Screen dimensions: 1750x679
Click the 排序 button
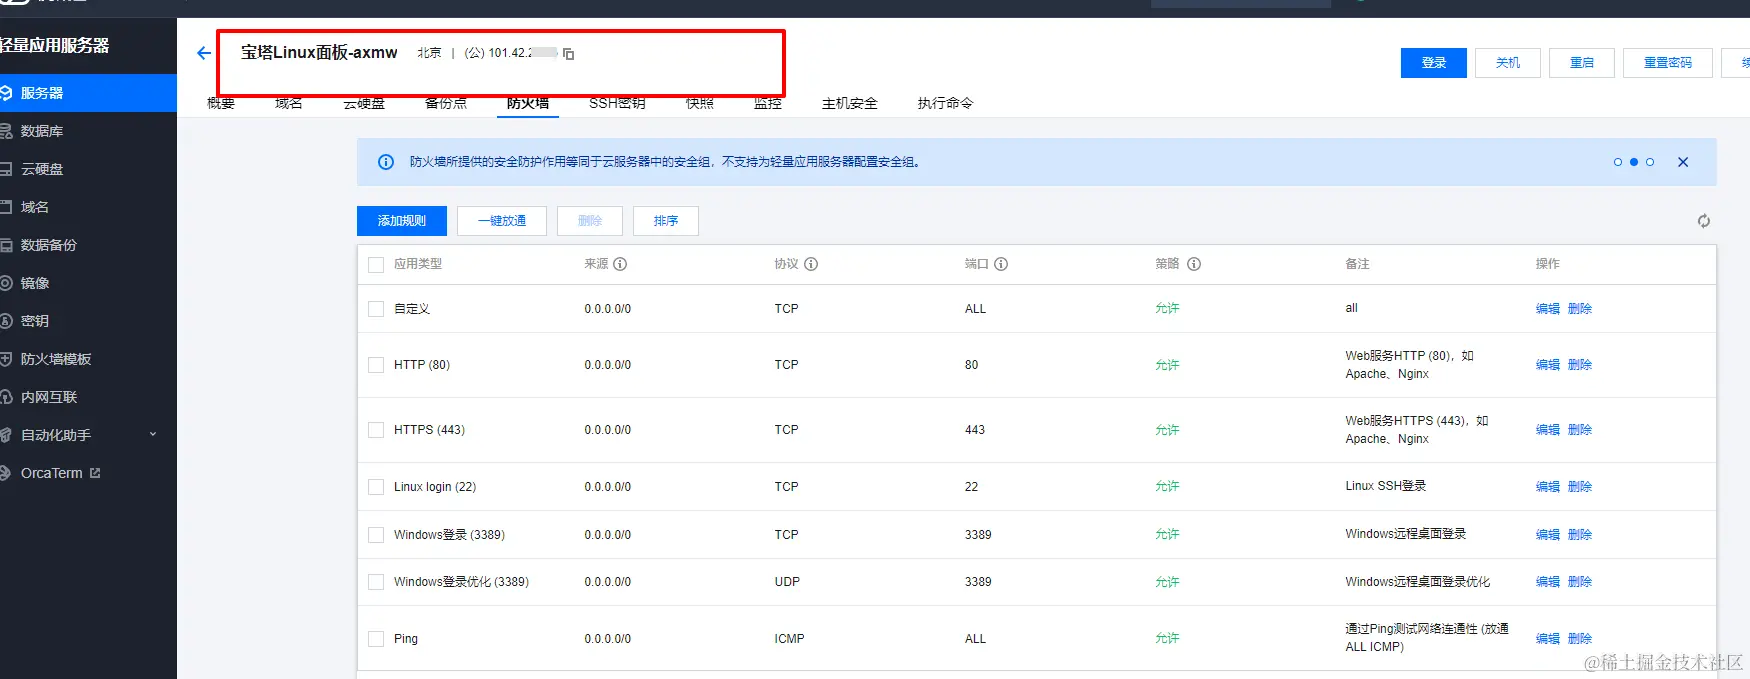pyautogui.click(x=666, y=221)
